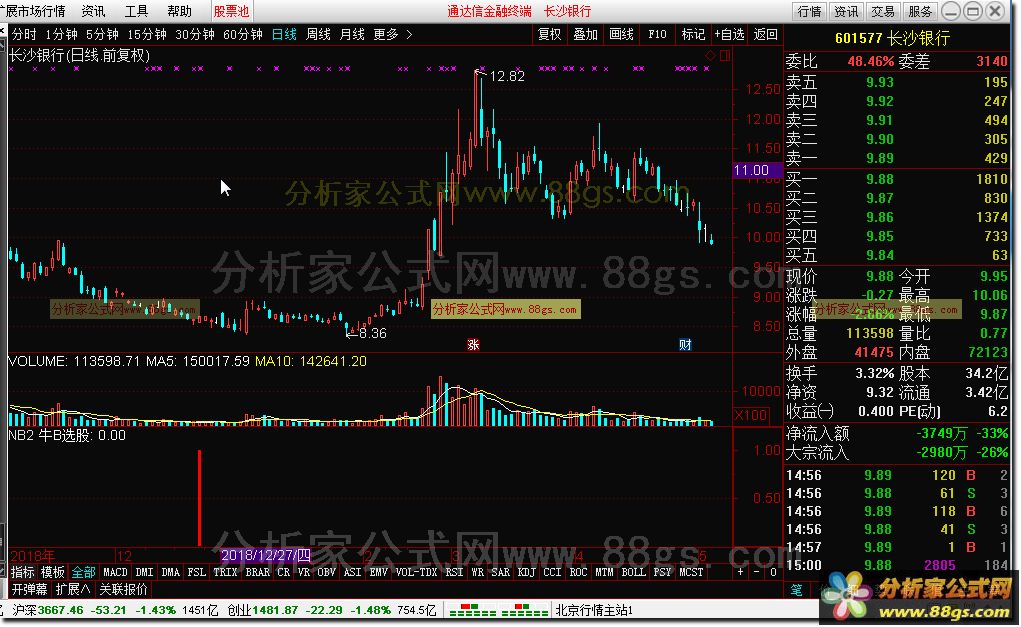Open the 模板 template tab
This screenshot has height=627, width=1021.
coord(53,572)
